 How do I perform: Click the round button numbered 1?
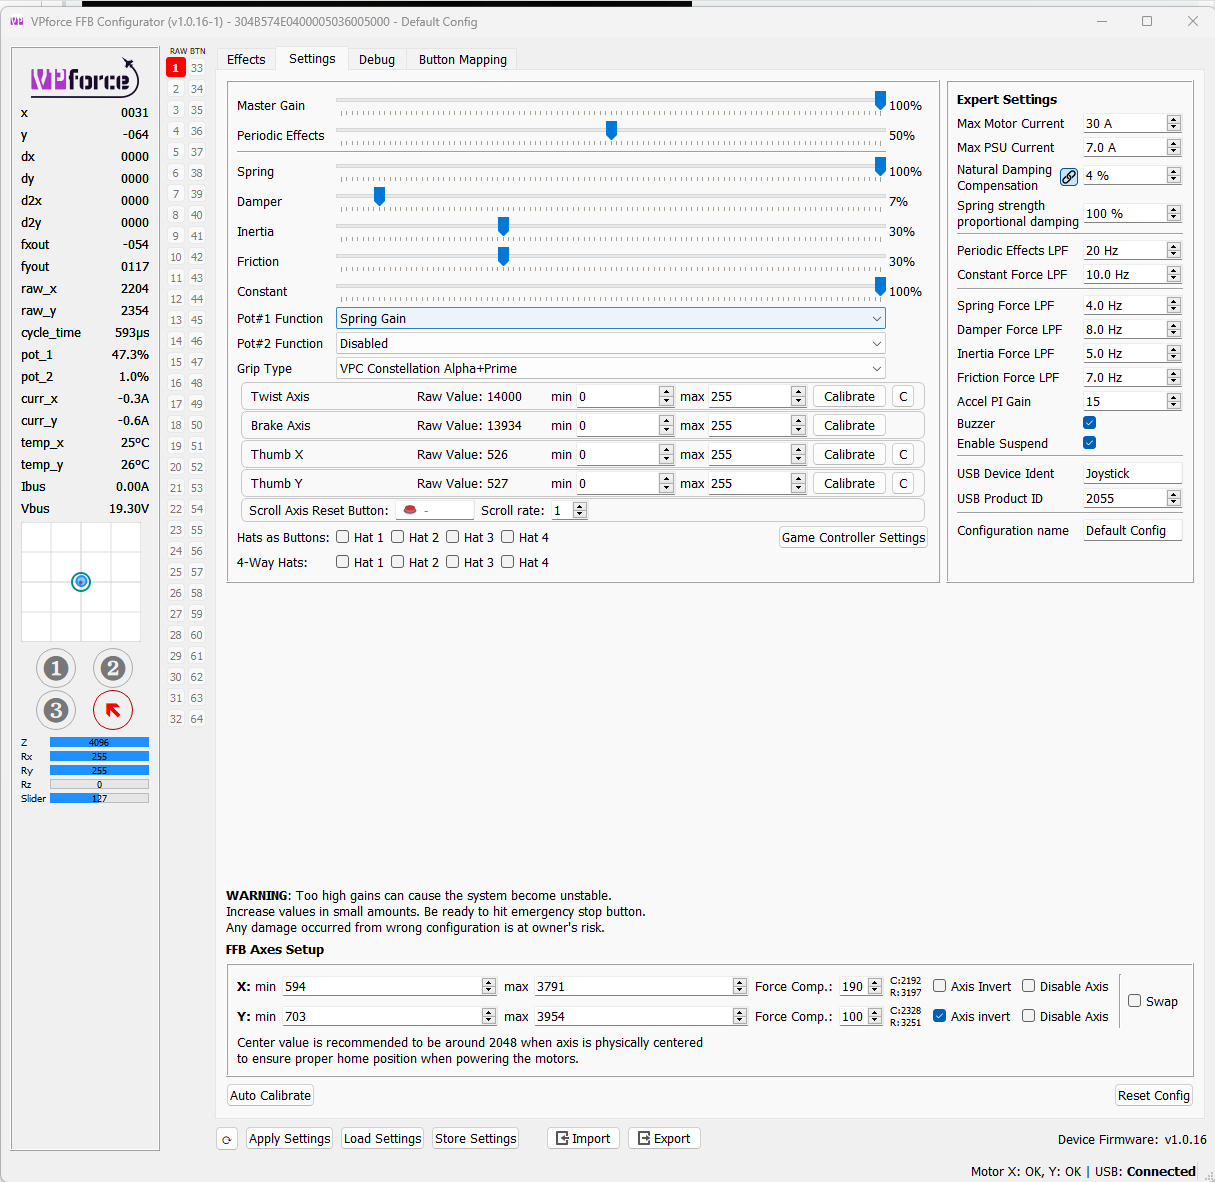[x=56, y=668]
